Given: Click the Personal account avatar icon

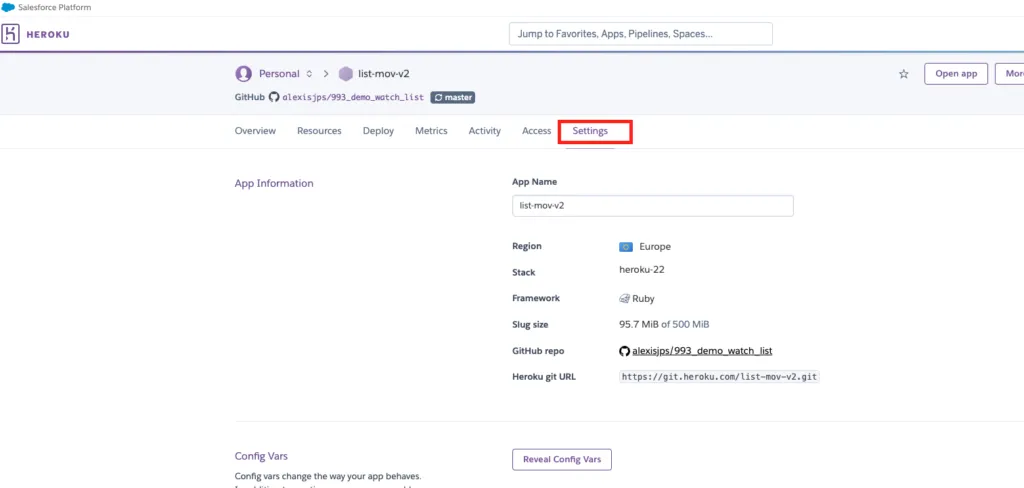Looking at the screenshot, I should 244,74.
